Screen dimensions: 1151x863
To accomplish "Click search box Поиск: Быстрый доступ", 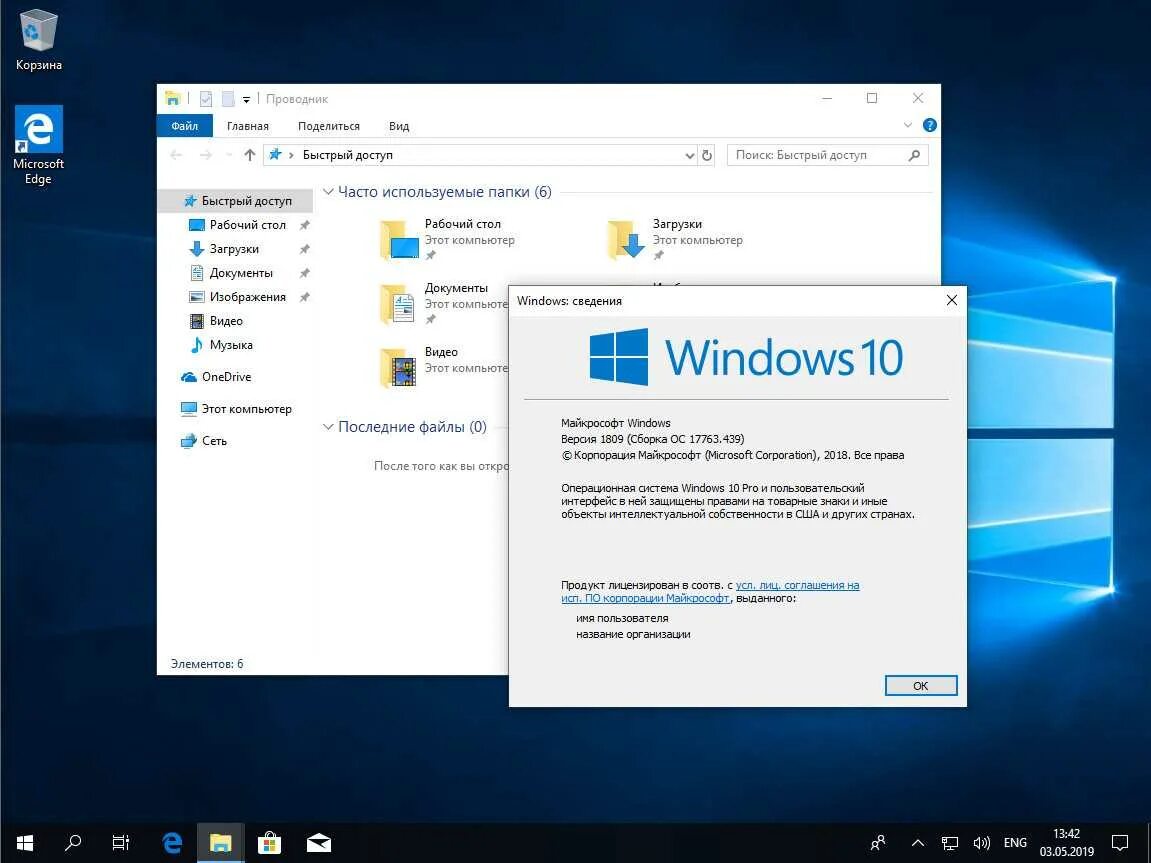I will click(827, 155).
